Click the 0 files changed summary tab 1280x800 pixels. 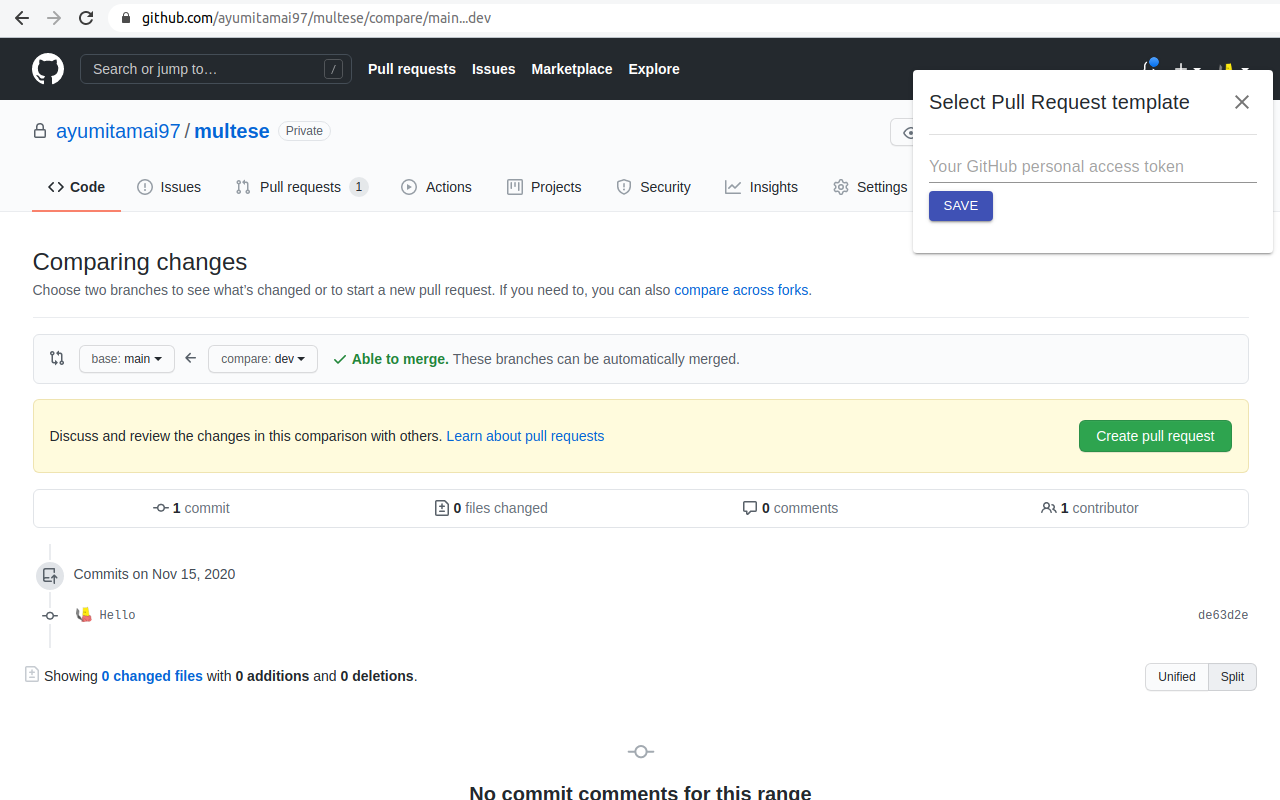[x=491, y=508]
